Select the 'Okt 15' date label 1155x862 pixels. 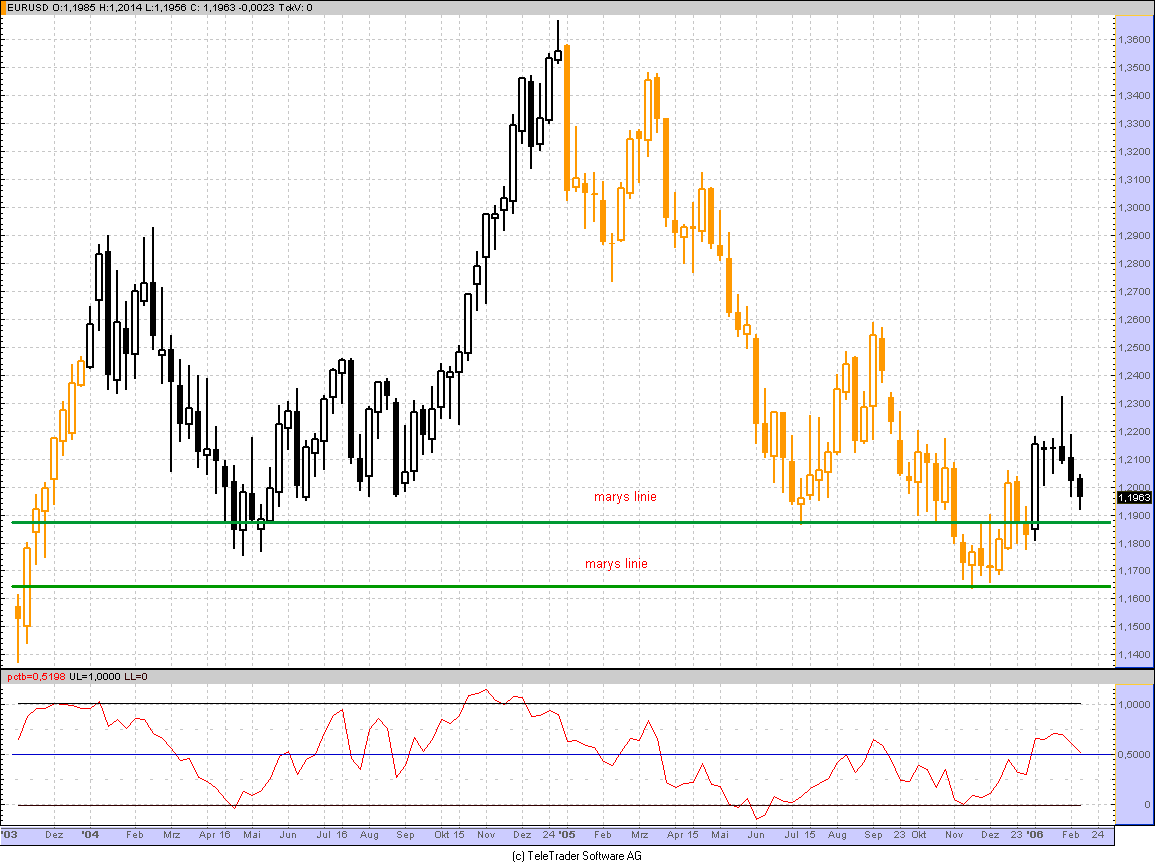click(x=450, y=834)
